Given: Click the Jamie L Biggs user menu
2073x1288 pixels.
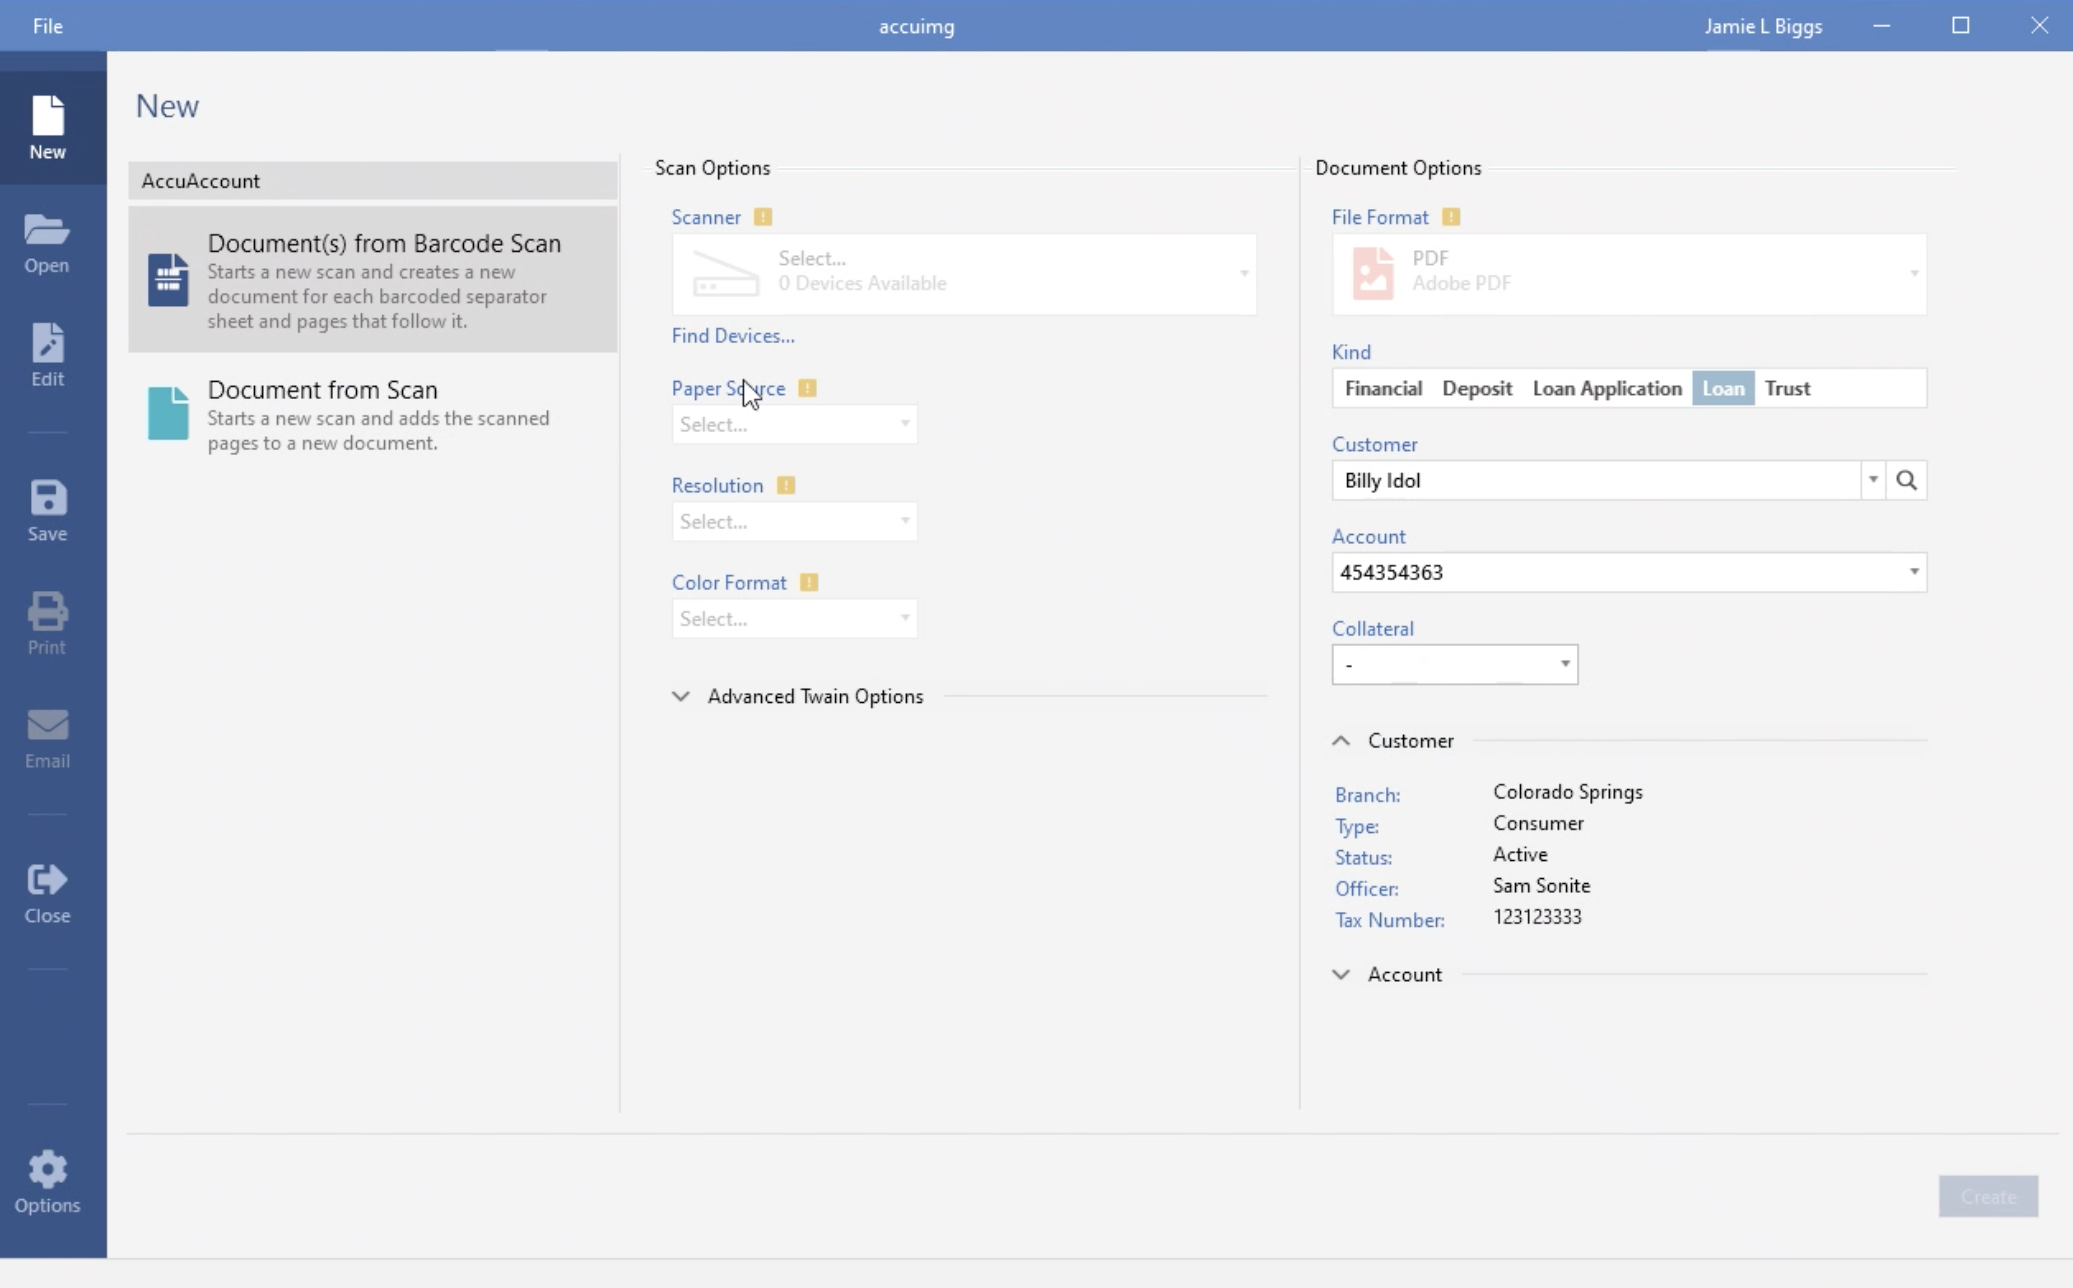Looking at the screenshot, I should pos(1763,26).
